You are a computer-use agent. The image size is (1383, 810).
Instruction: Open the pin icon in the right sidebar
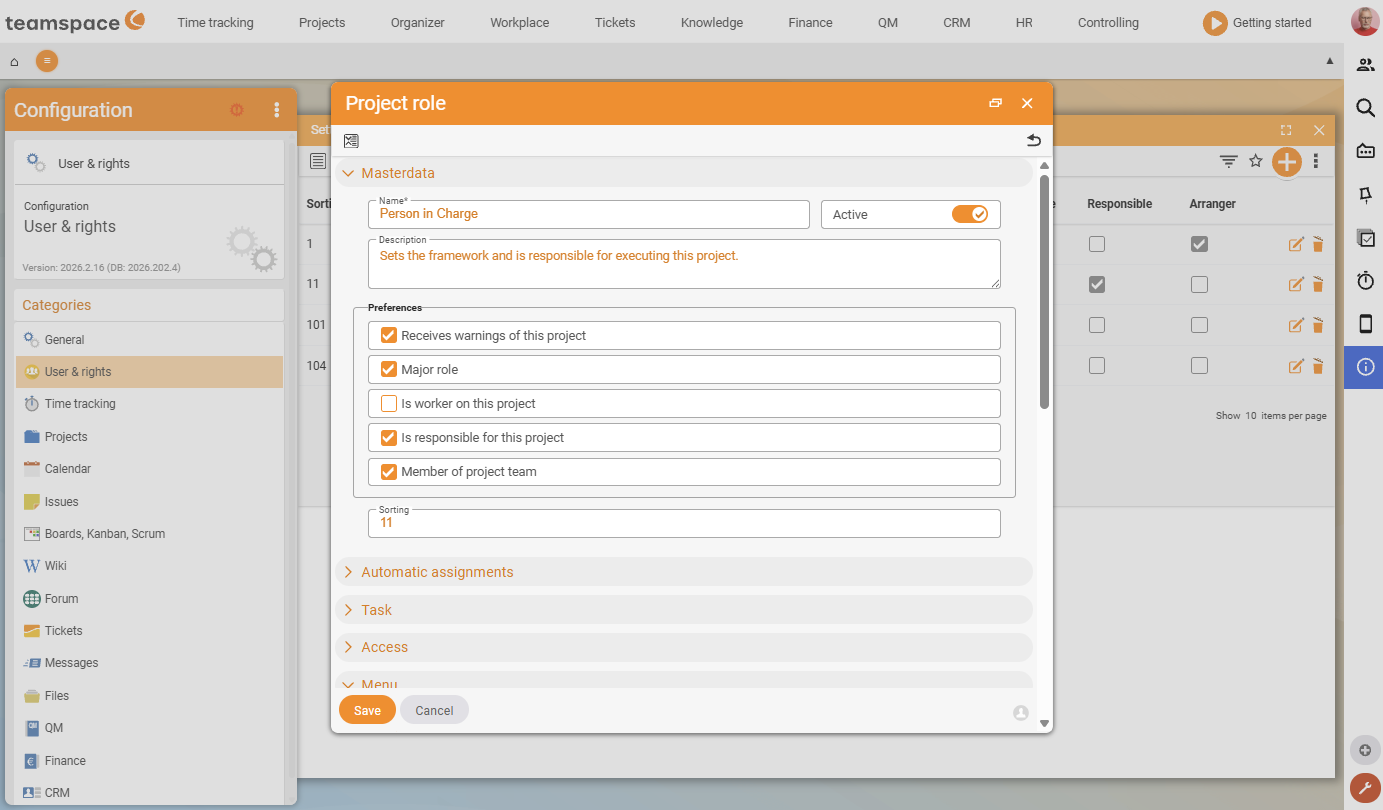[x=1365, y=194]
